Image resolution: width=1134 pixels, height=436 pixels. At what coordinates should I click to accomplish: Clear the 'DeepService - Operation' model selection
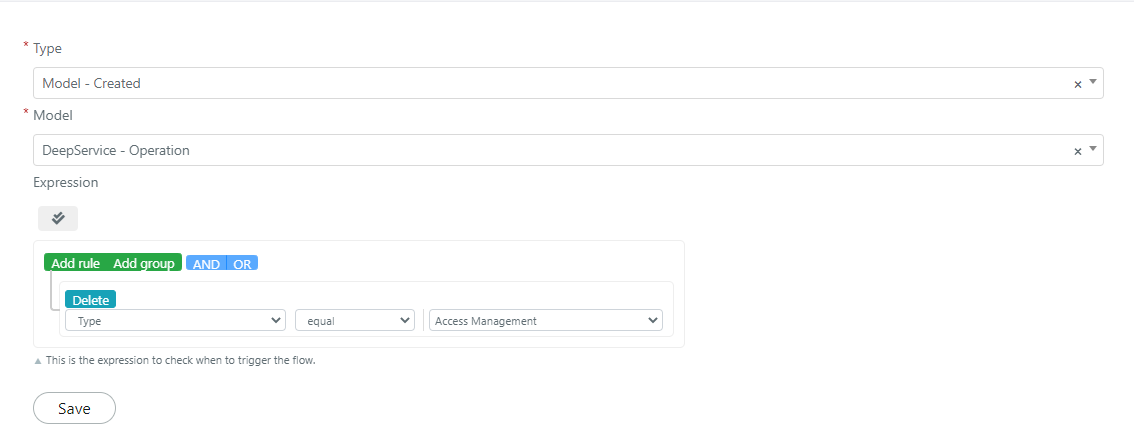[1078, 150]
